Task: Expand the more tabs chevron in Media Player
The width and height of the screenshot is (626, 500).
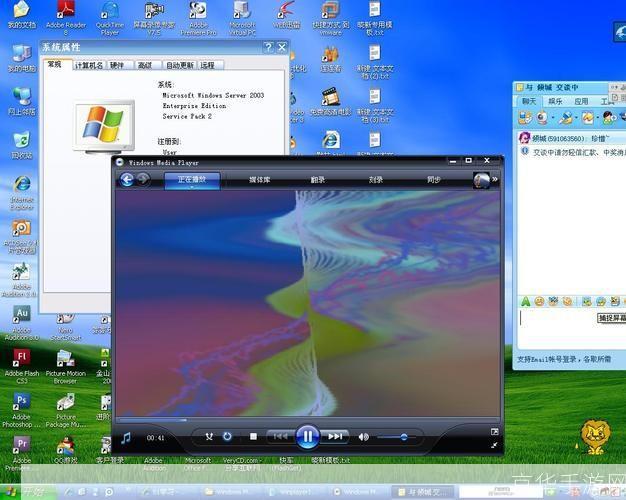Action: click(x=495, y=180)
